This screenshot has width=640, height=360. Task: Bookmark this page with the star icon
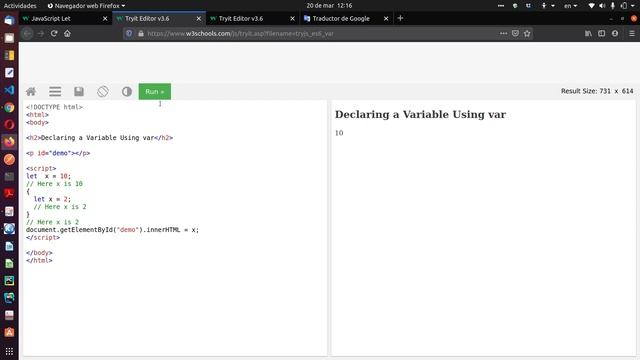pos(527,33)
